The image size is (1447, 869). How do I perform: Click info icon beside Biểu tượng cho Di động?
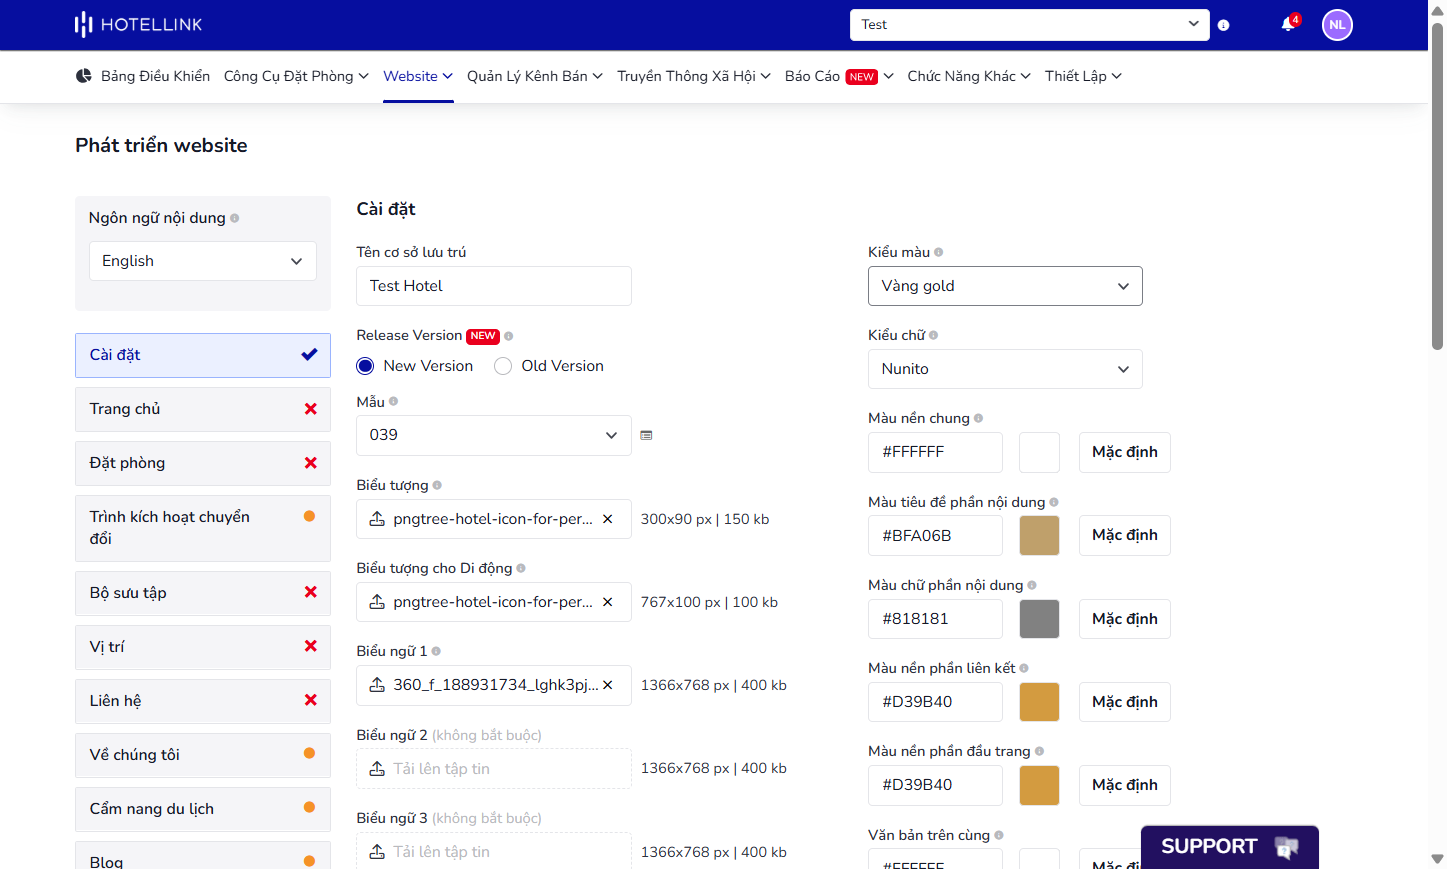[521, 568]
